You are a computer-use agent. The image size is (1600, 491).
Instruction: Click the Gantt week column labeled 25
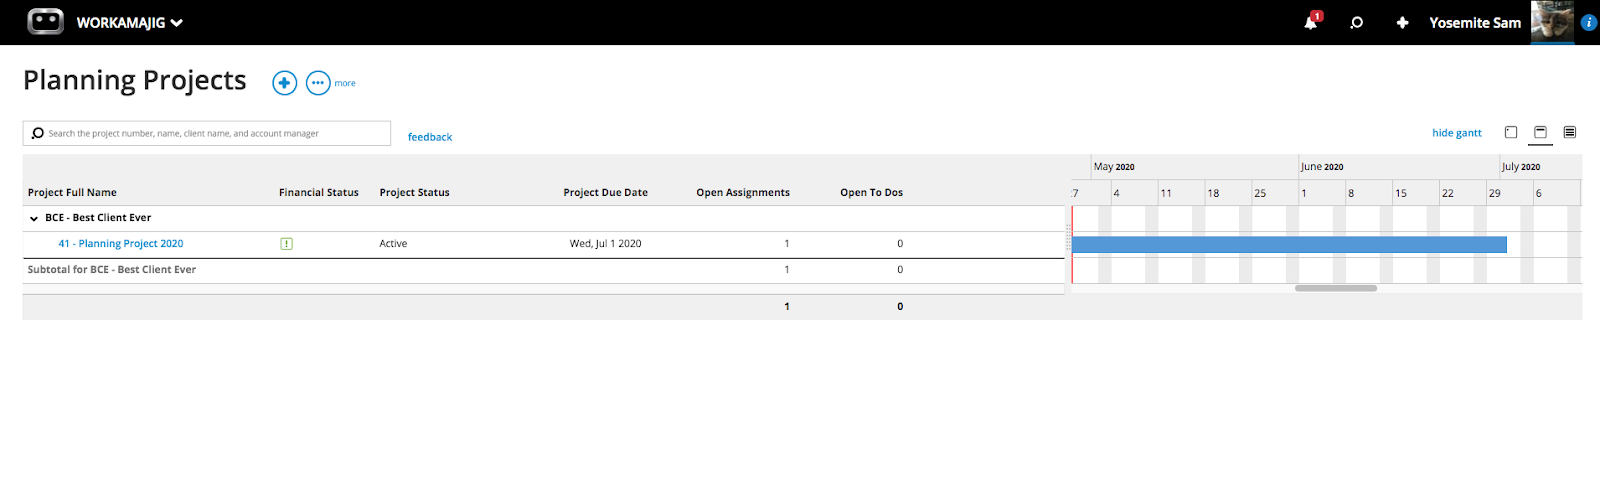[1275, 193]
